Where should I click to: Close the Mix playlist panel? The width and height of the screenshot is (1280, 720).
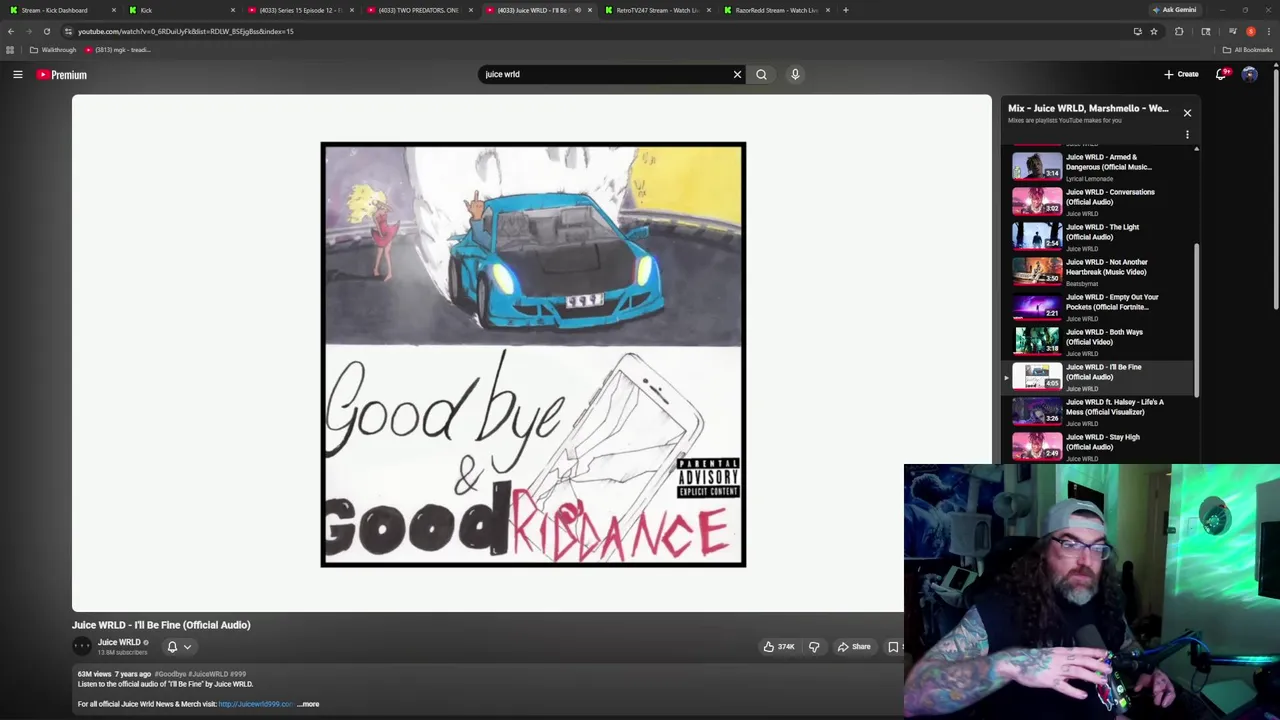point(1187,113)
